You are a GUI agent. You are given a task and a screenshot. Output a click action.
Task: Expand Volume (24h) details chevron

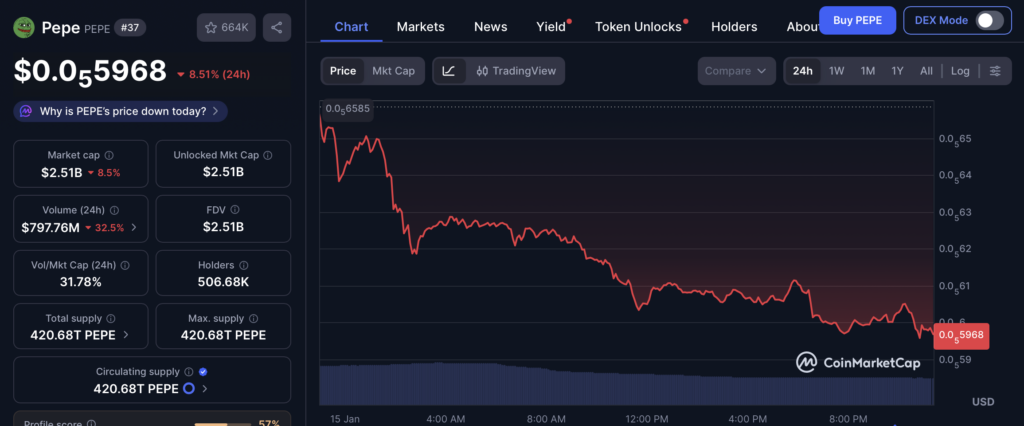click(134, 227)
